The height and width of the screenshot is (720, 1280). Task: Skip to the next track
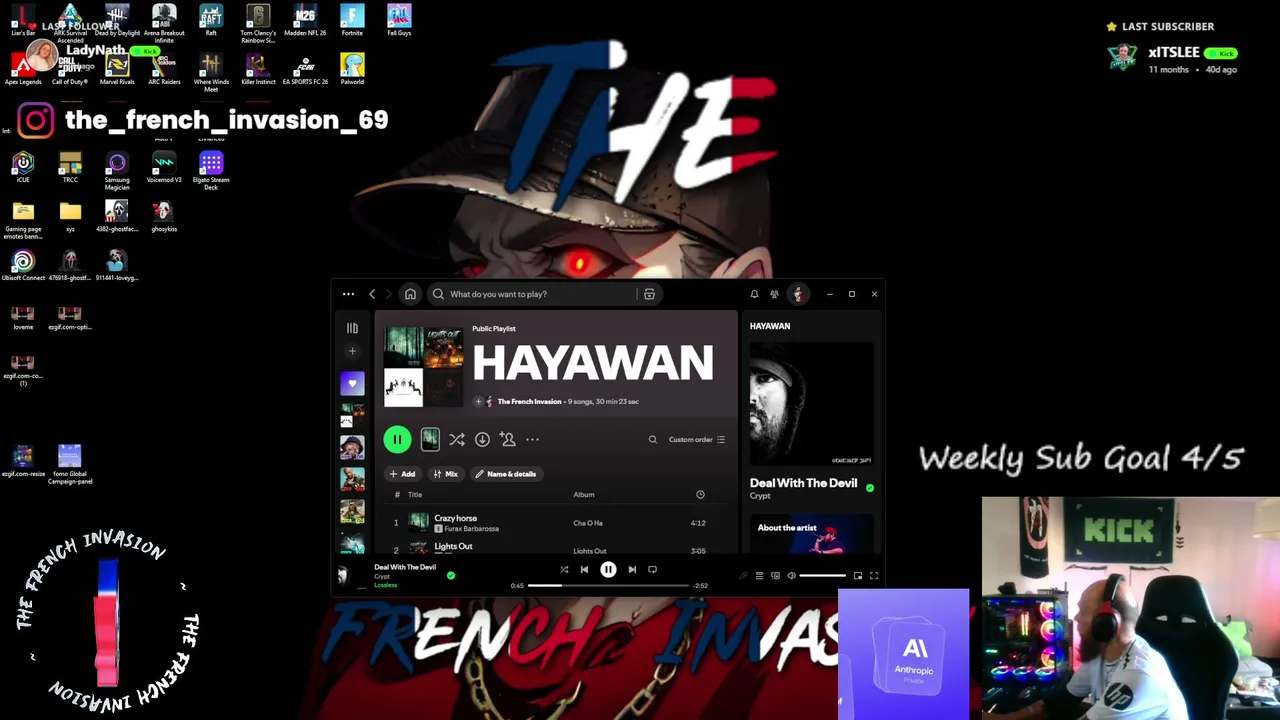point(632,569)
